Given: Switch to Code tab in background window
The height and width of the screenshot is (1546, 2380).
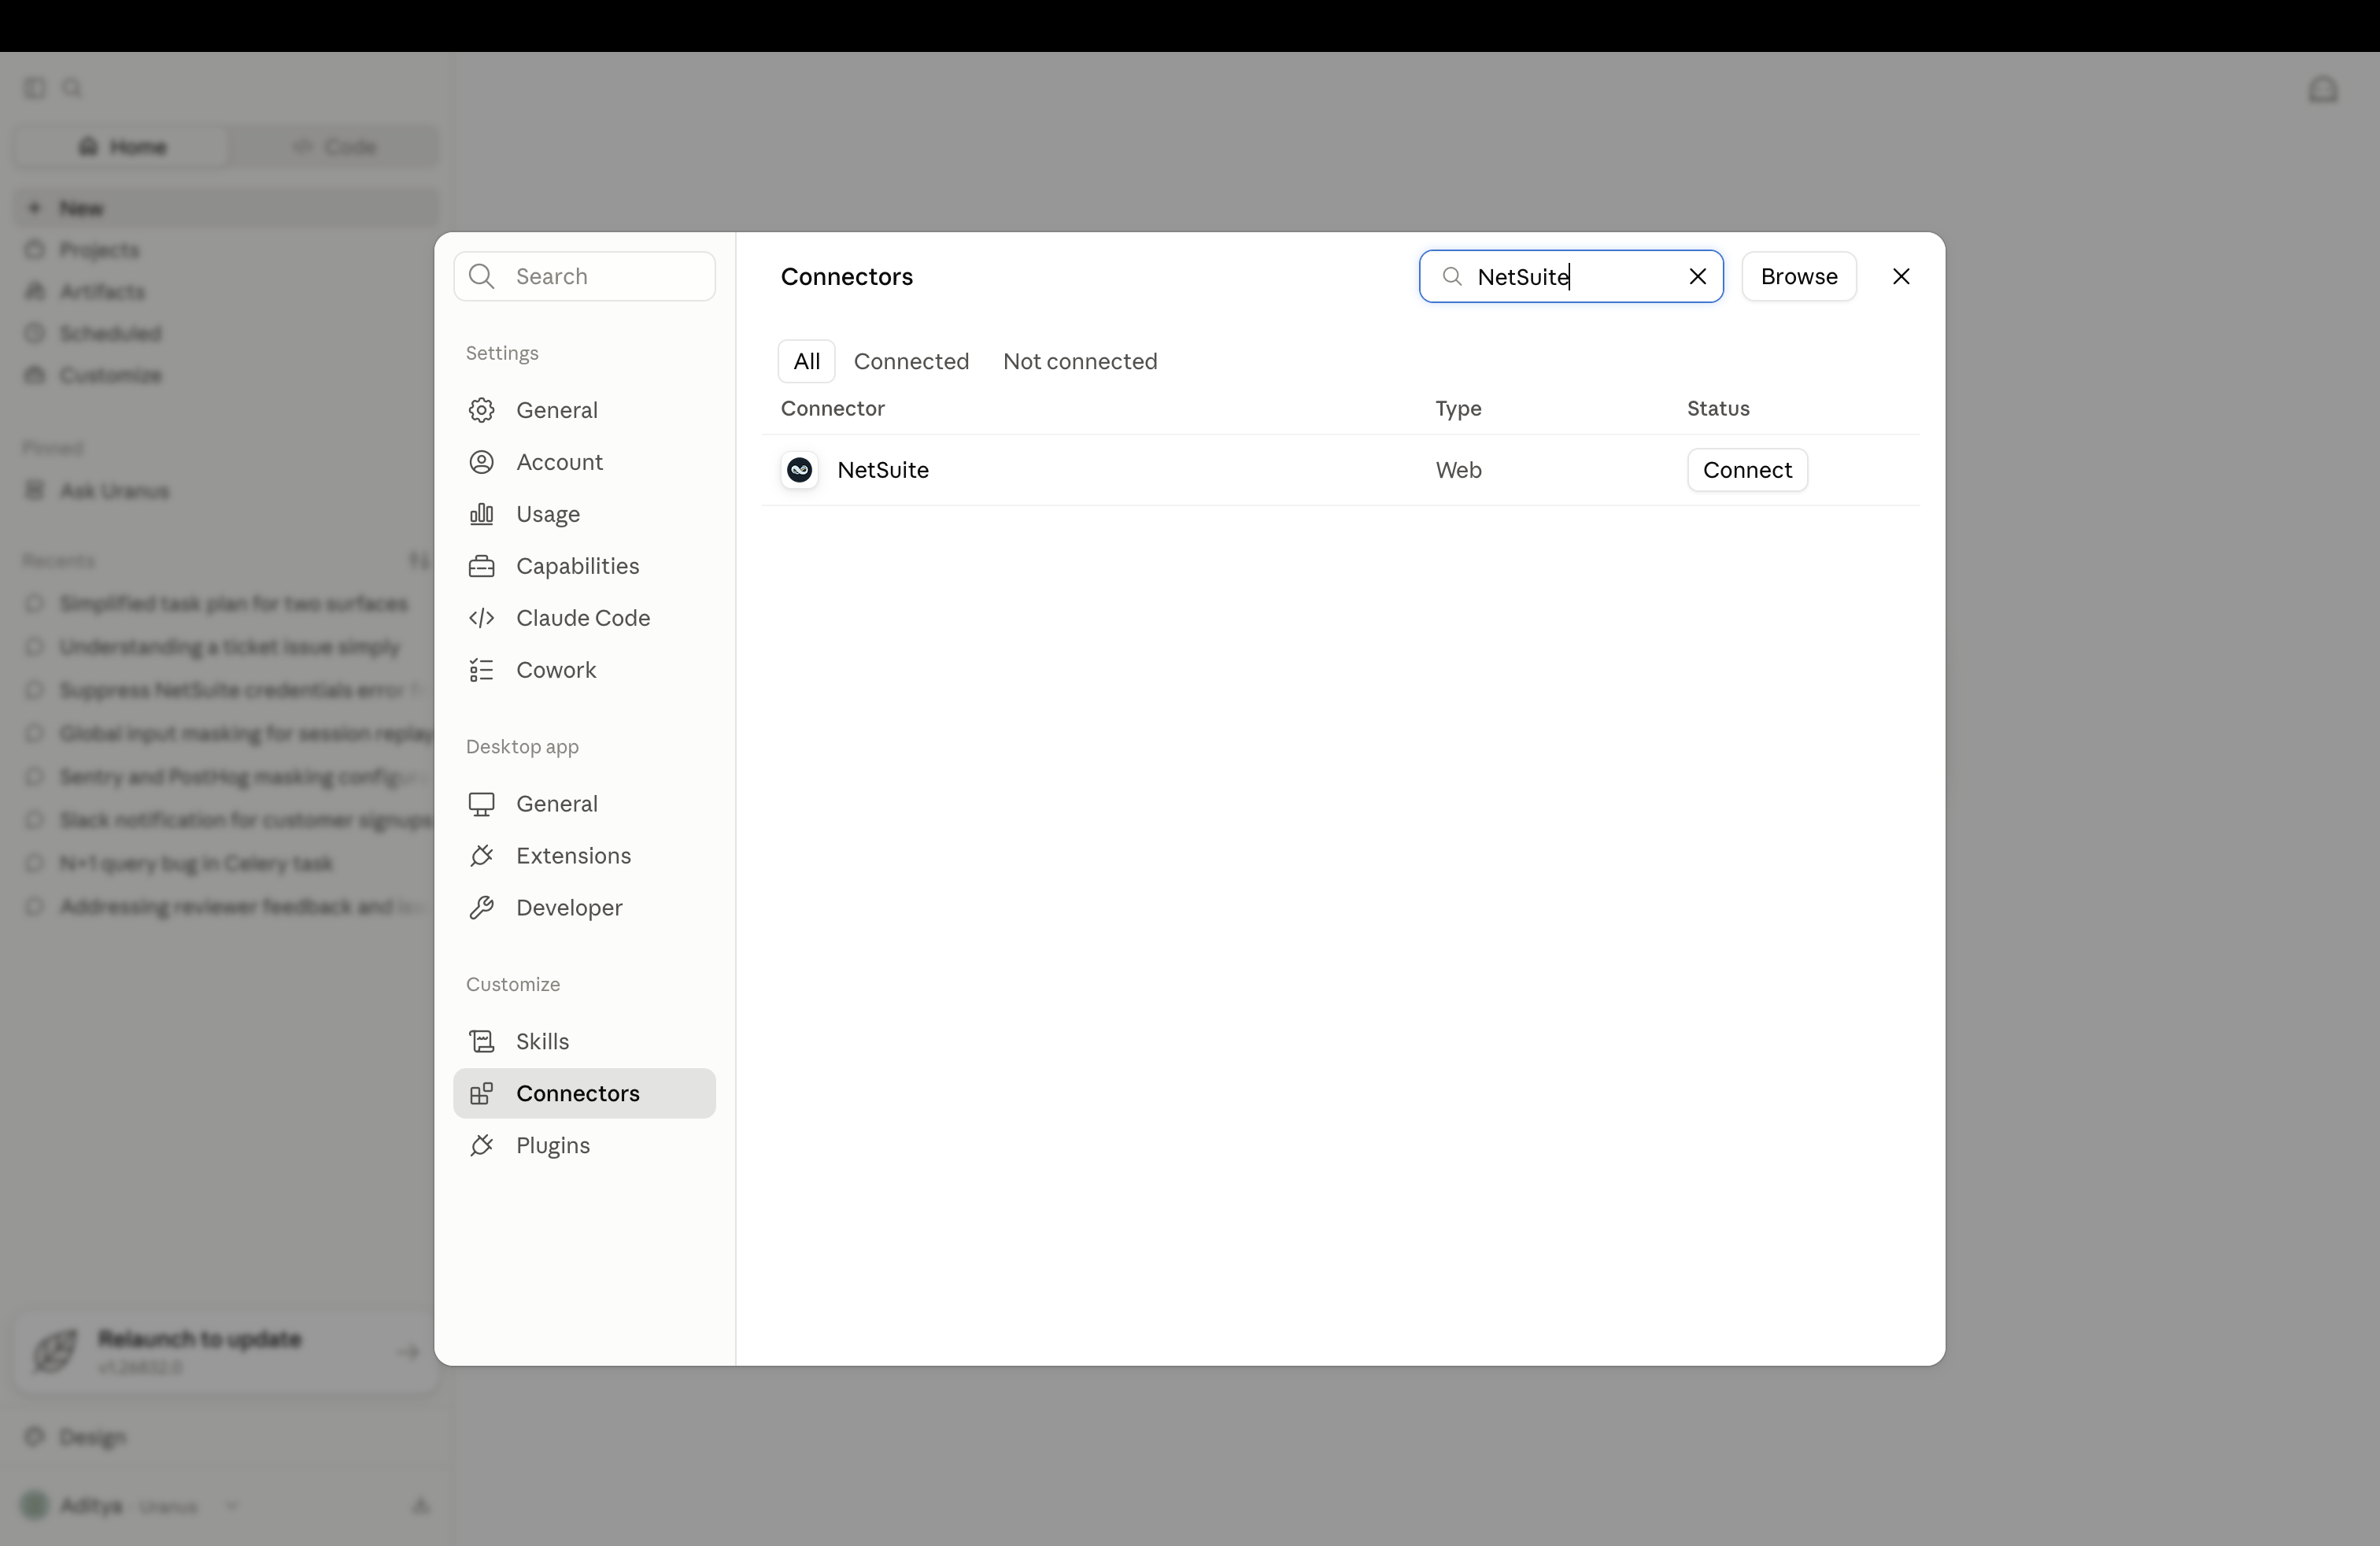Looking at the screenshot, I should pyautogui.click(x=334, y=147).
